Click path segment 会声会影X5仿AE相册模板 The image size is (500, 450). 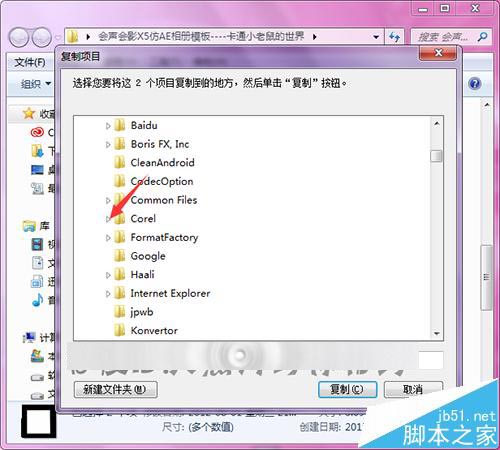click(201, 36)
